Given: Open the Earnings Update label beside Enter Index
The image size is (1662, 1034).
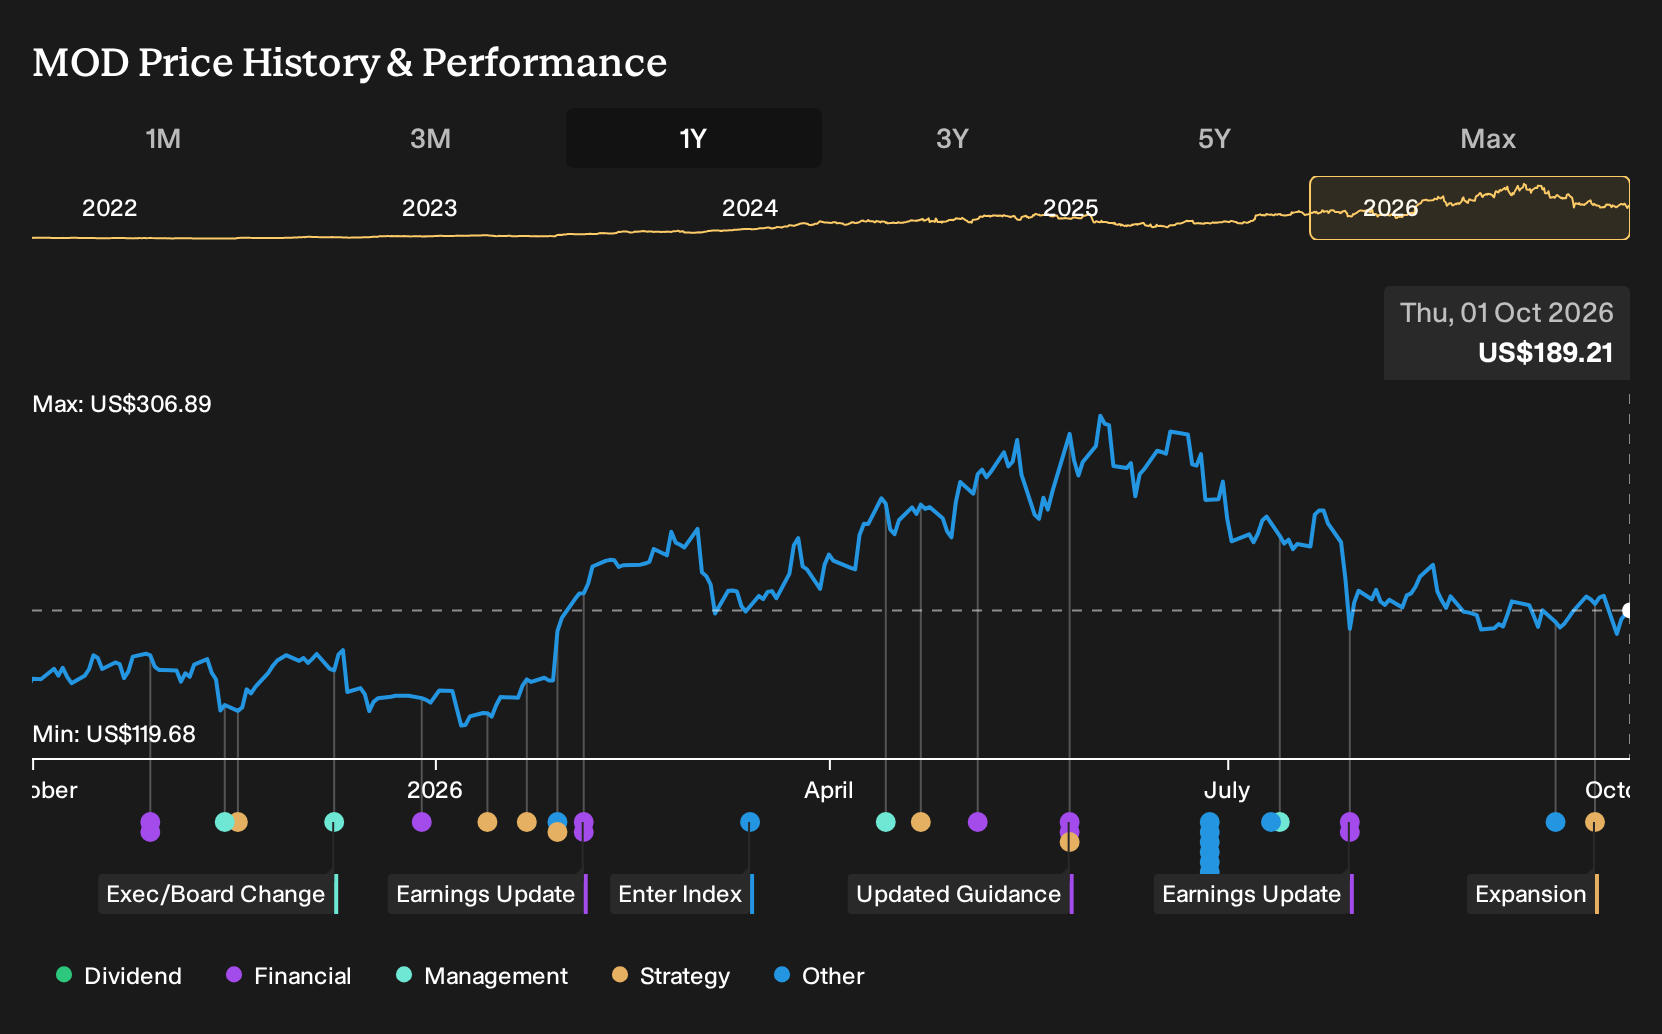Looking at the screenshot, I should point(488,894).
